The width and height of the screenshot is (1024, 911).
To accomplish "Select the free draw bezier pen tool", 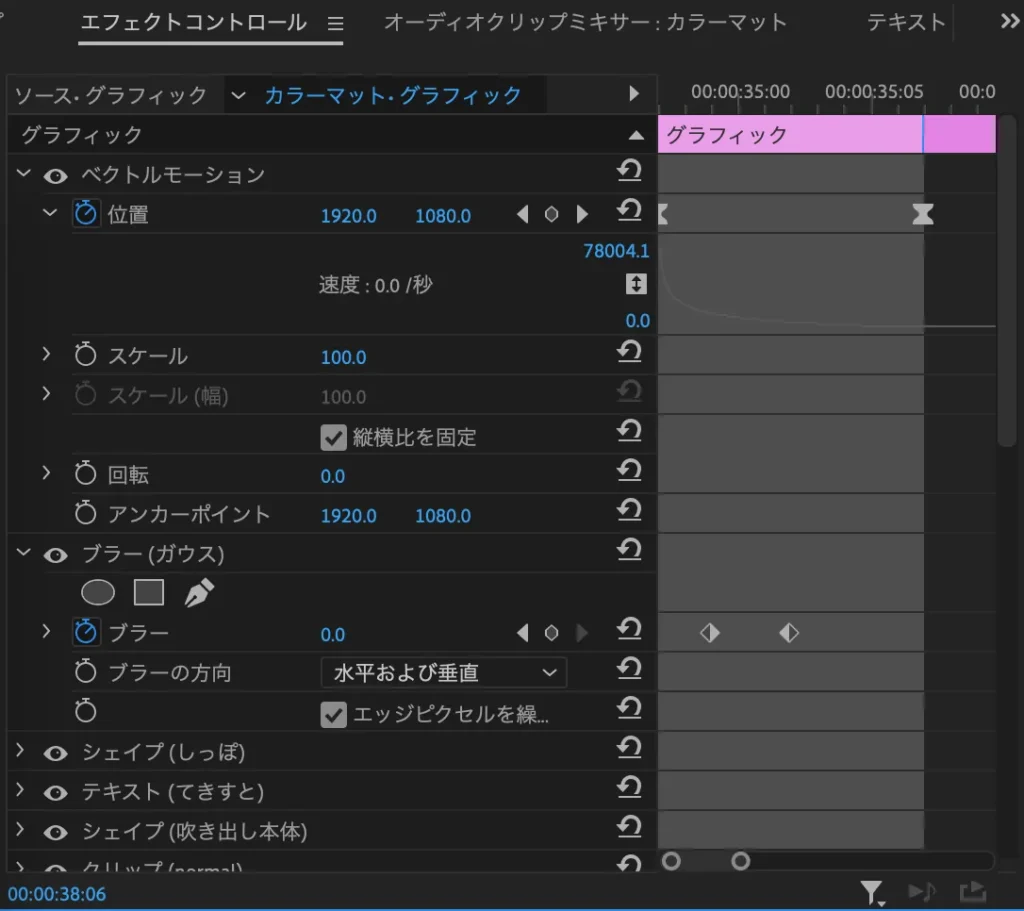I will [197, 592].
